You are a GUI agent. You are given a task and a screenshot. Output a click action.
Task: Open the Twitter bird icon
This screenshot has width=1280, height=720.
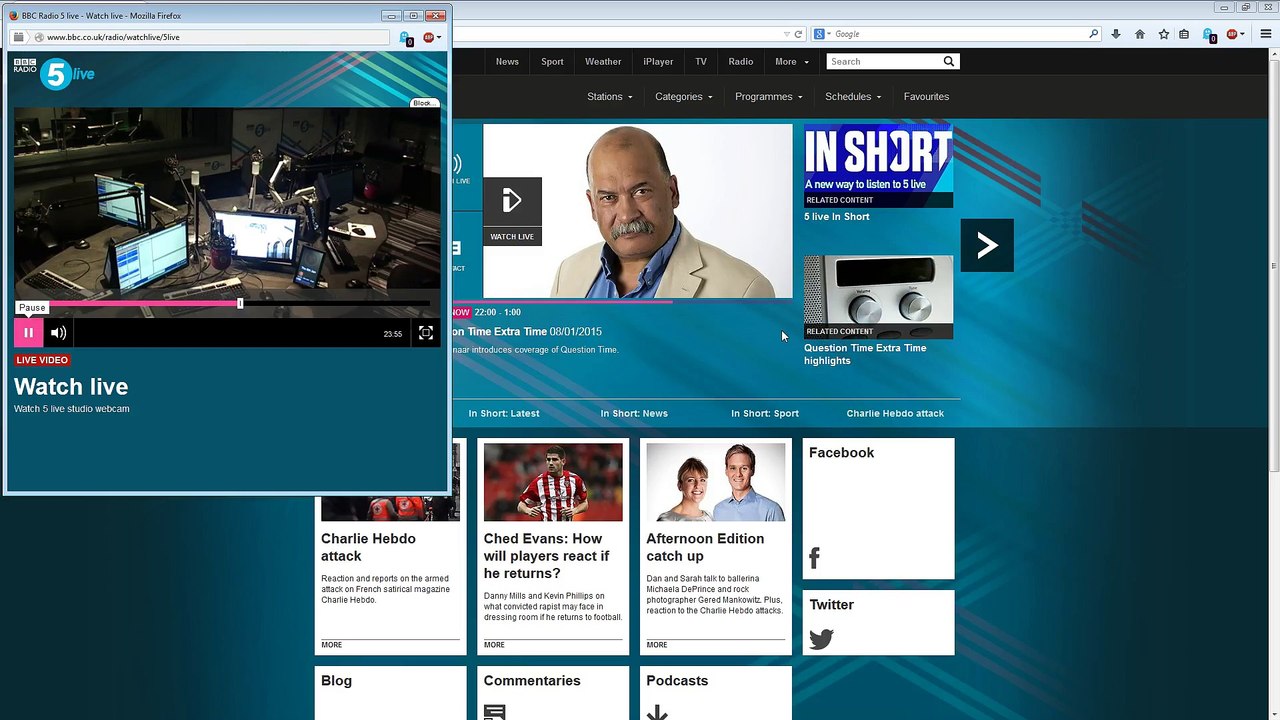point(821,639)
